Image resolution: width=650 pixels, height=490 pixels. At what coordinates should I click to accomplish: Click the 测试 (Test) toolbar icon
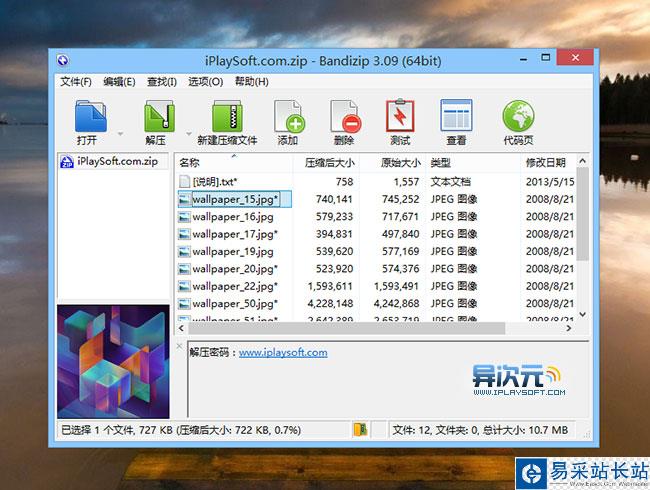tap(400, 116)
